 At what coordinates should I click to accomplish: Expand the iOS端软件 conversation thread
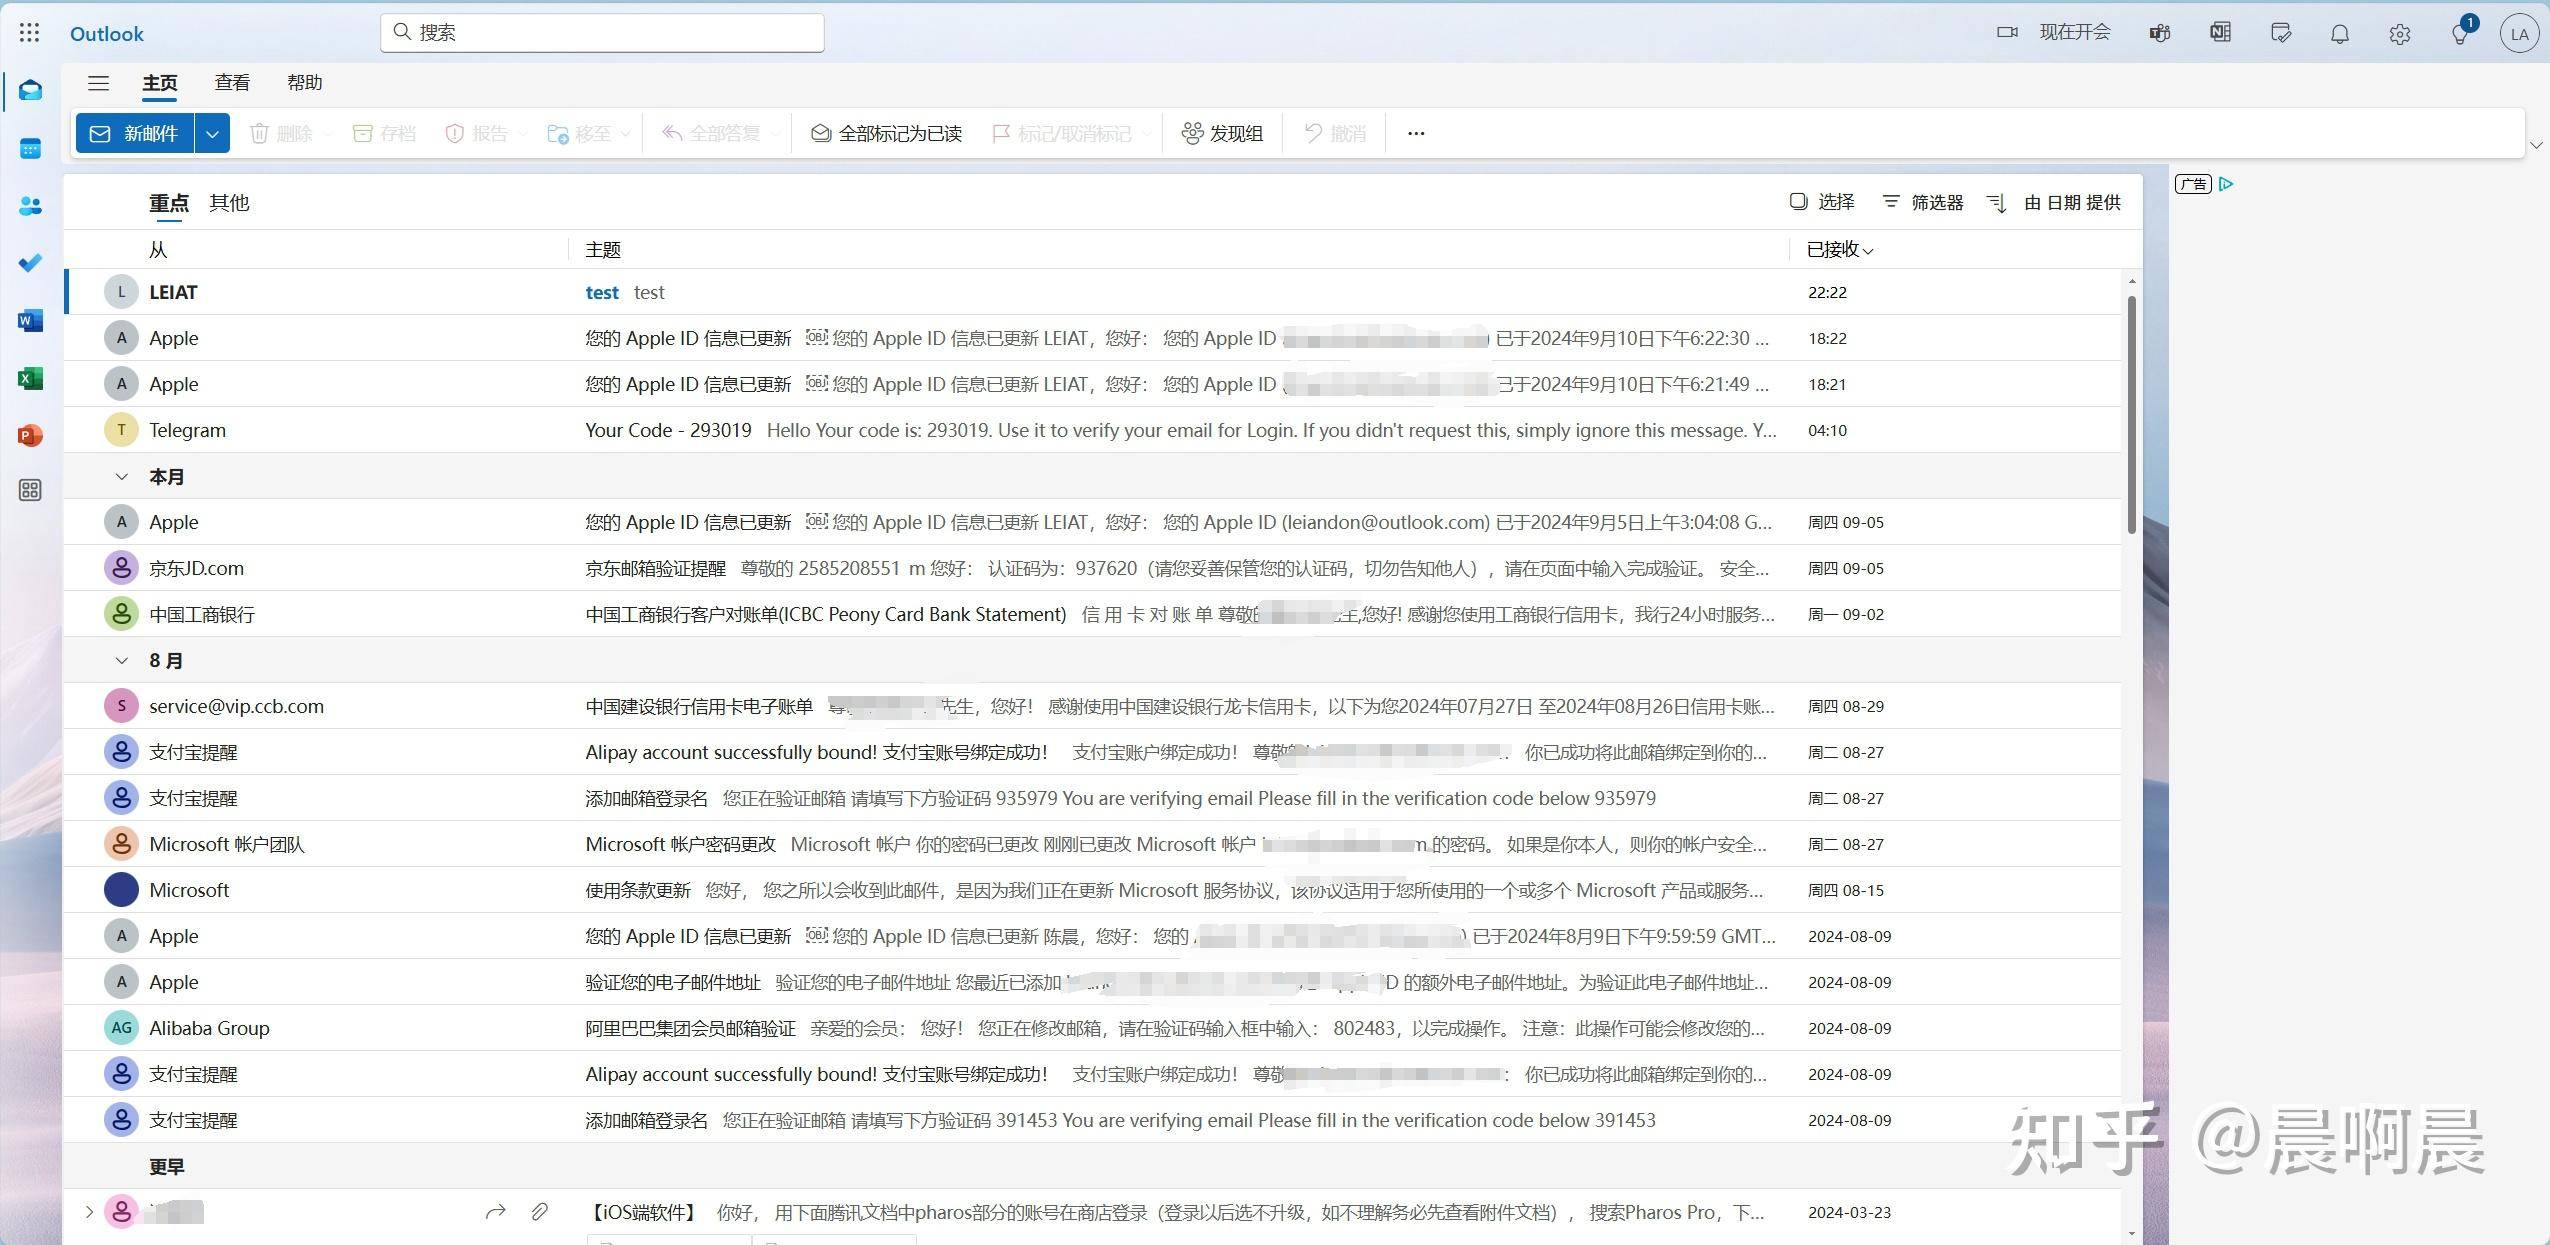[x=89, y=1212]
